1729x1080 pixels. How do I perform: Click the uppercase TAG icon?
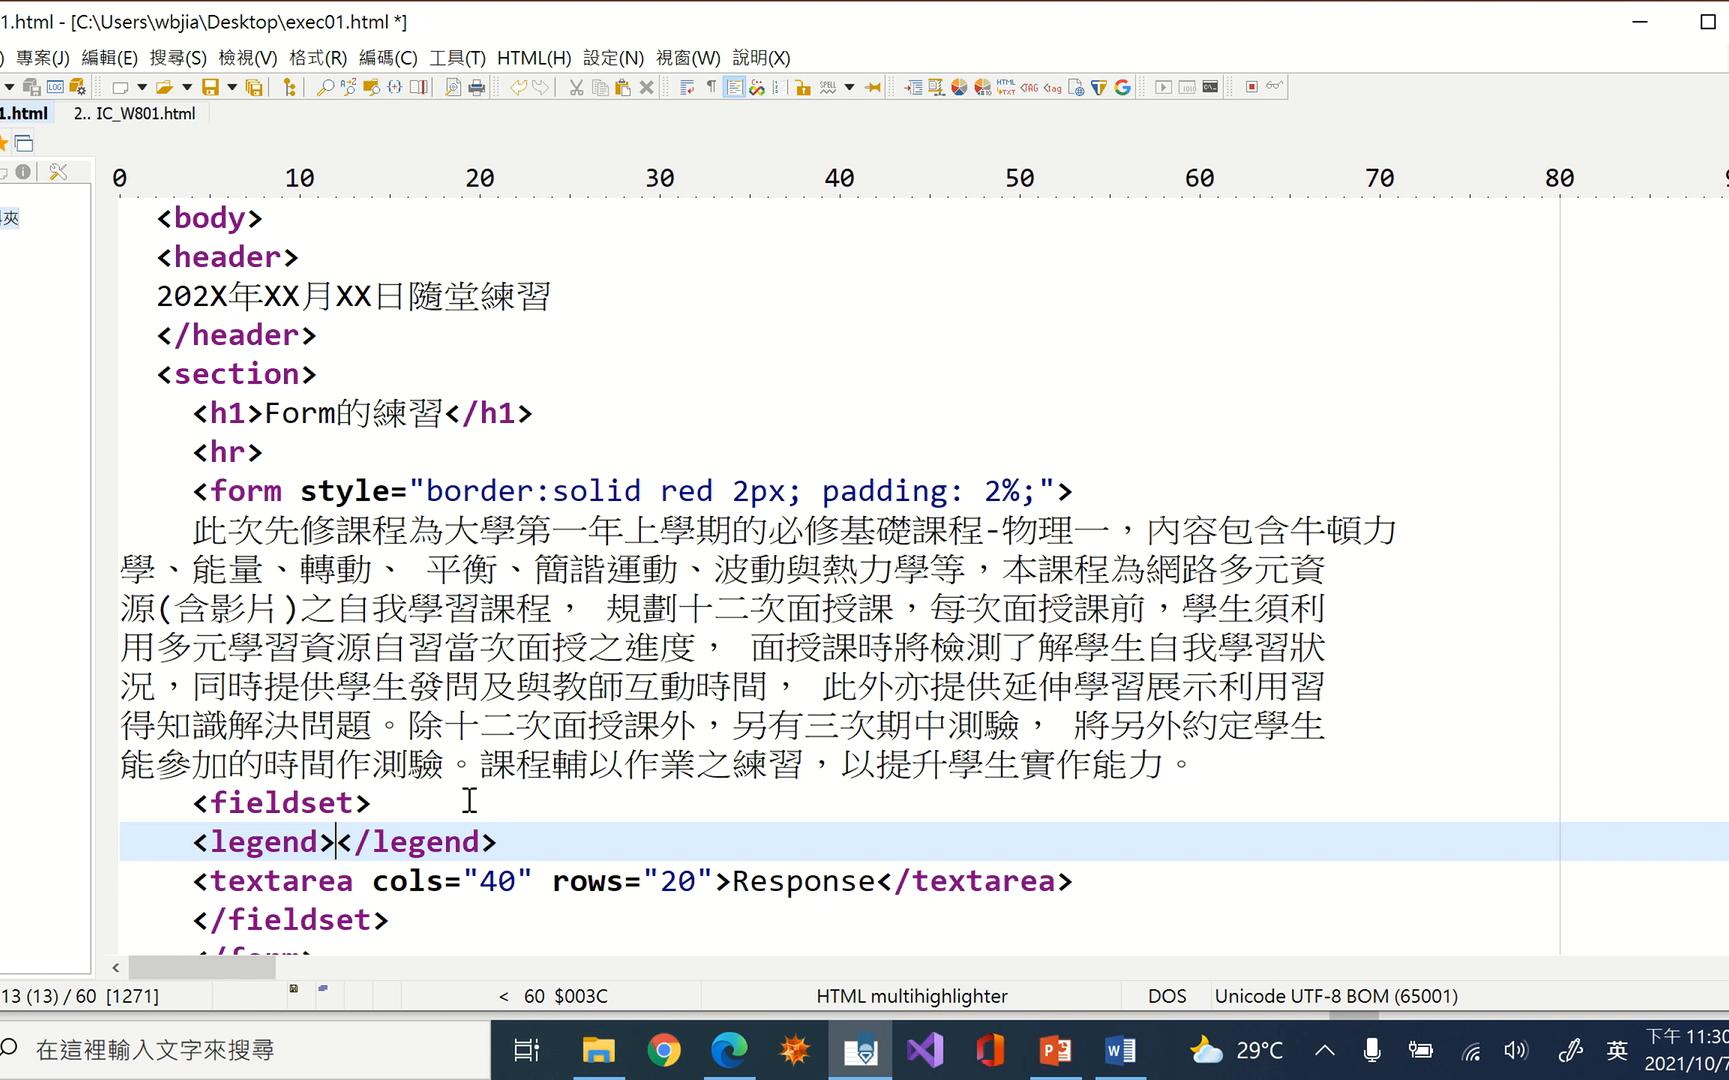(x=1029, y=87)
